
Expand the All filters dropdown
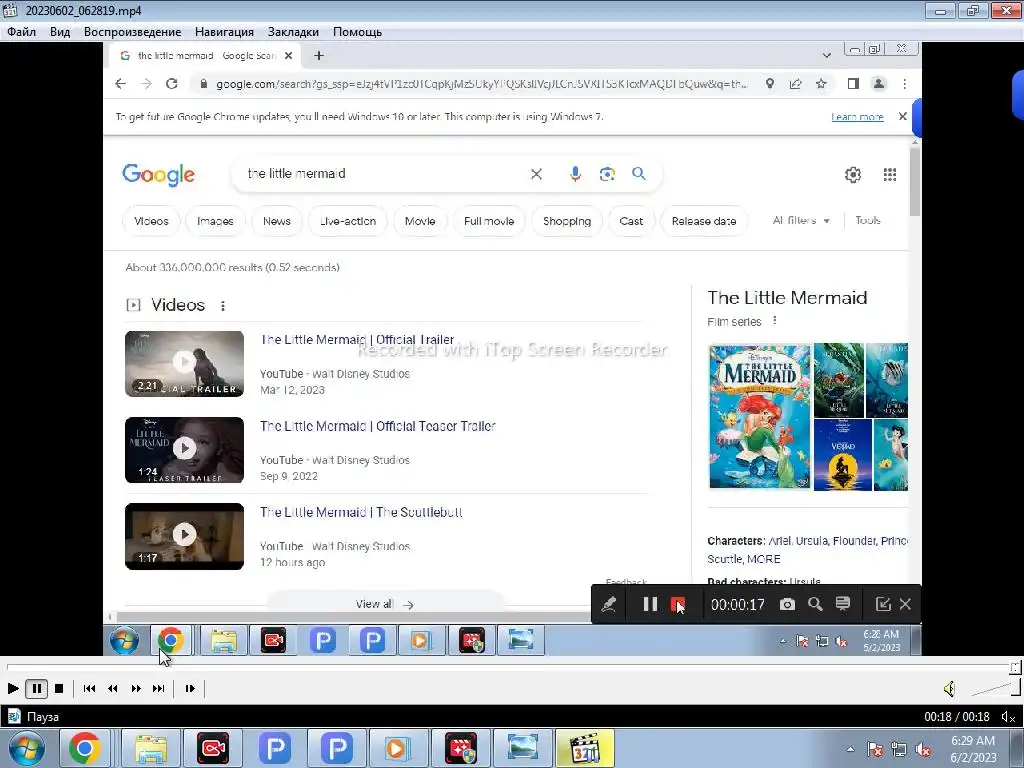point(801,221)
